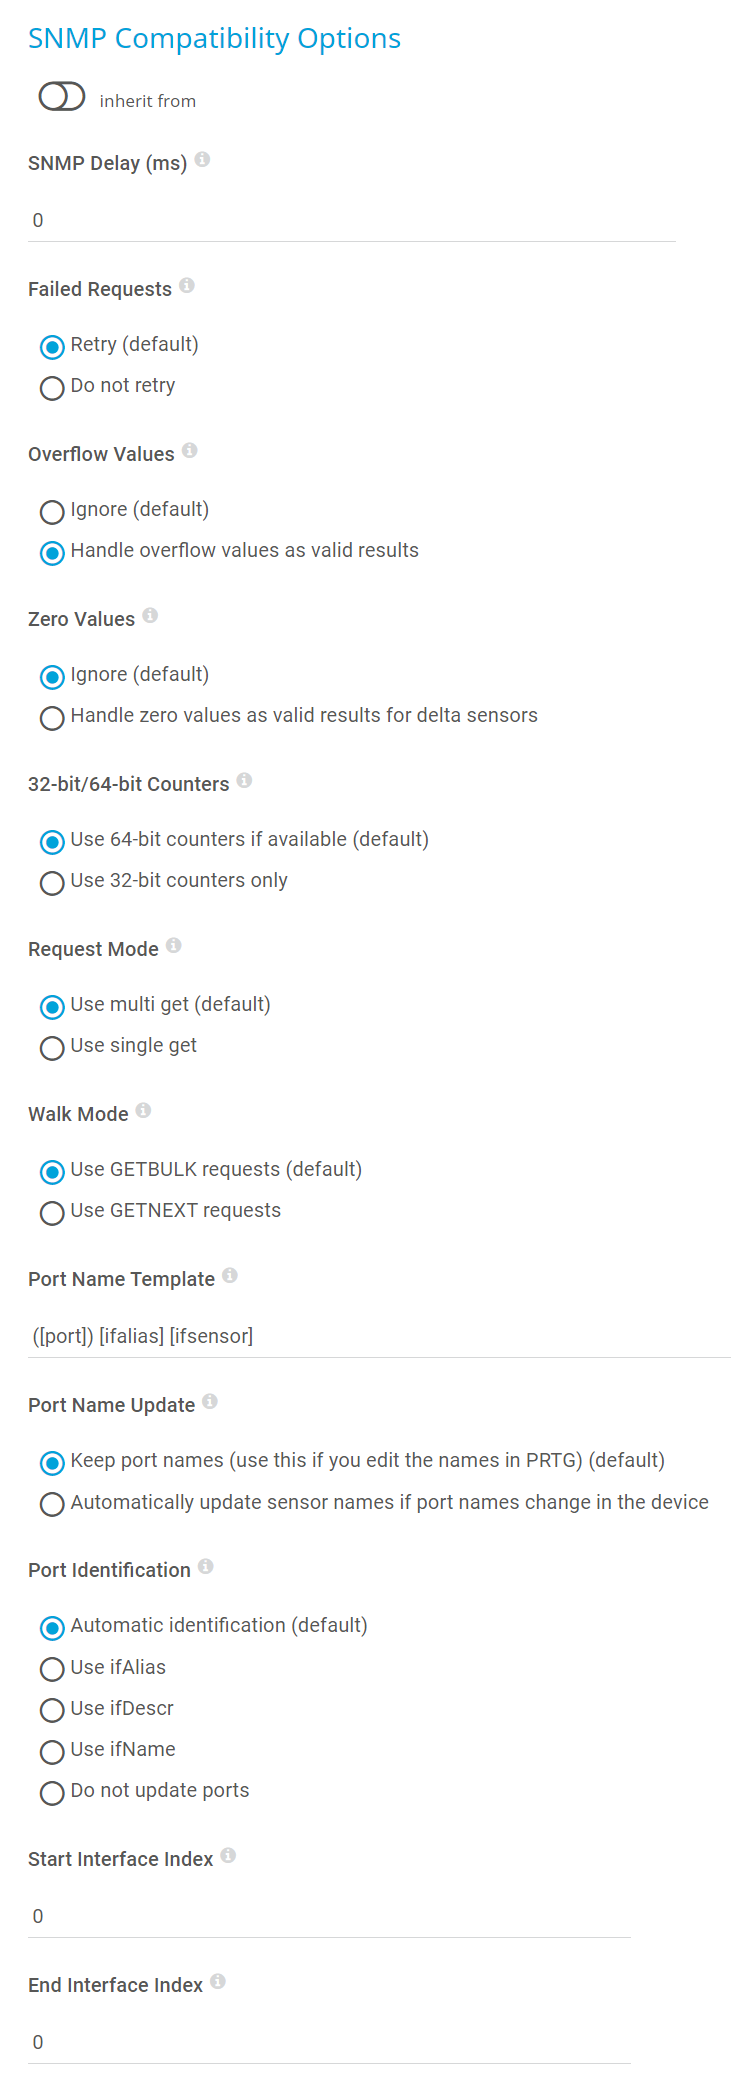Image resolution: width=734 pixels, height=2076 pixels.
Task: Open the Request Mode help icon
Action: click(174, 945)
